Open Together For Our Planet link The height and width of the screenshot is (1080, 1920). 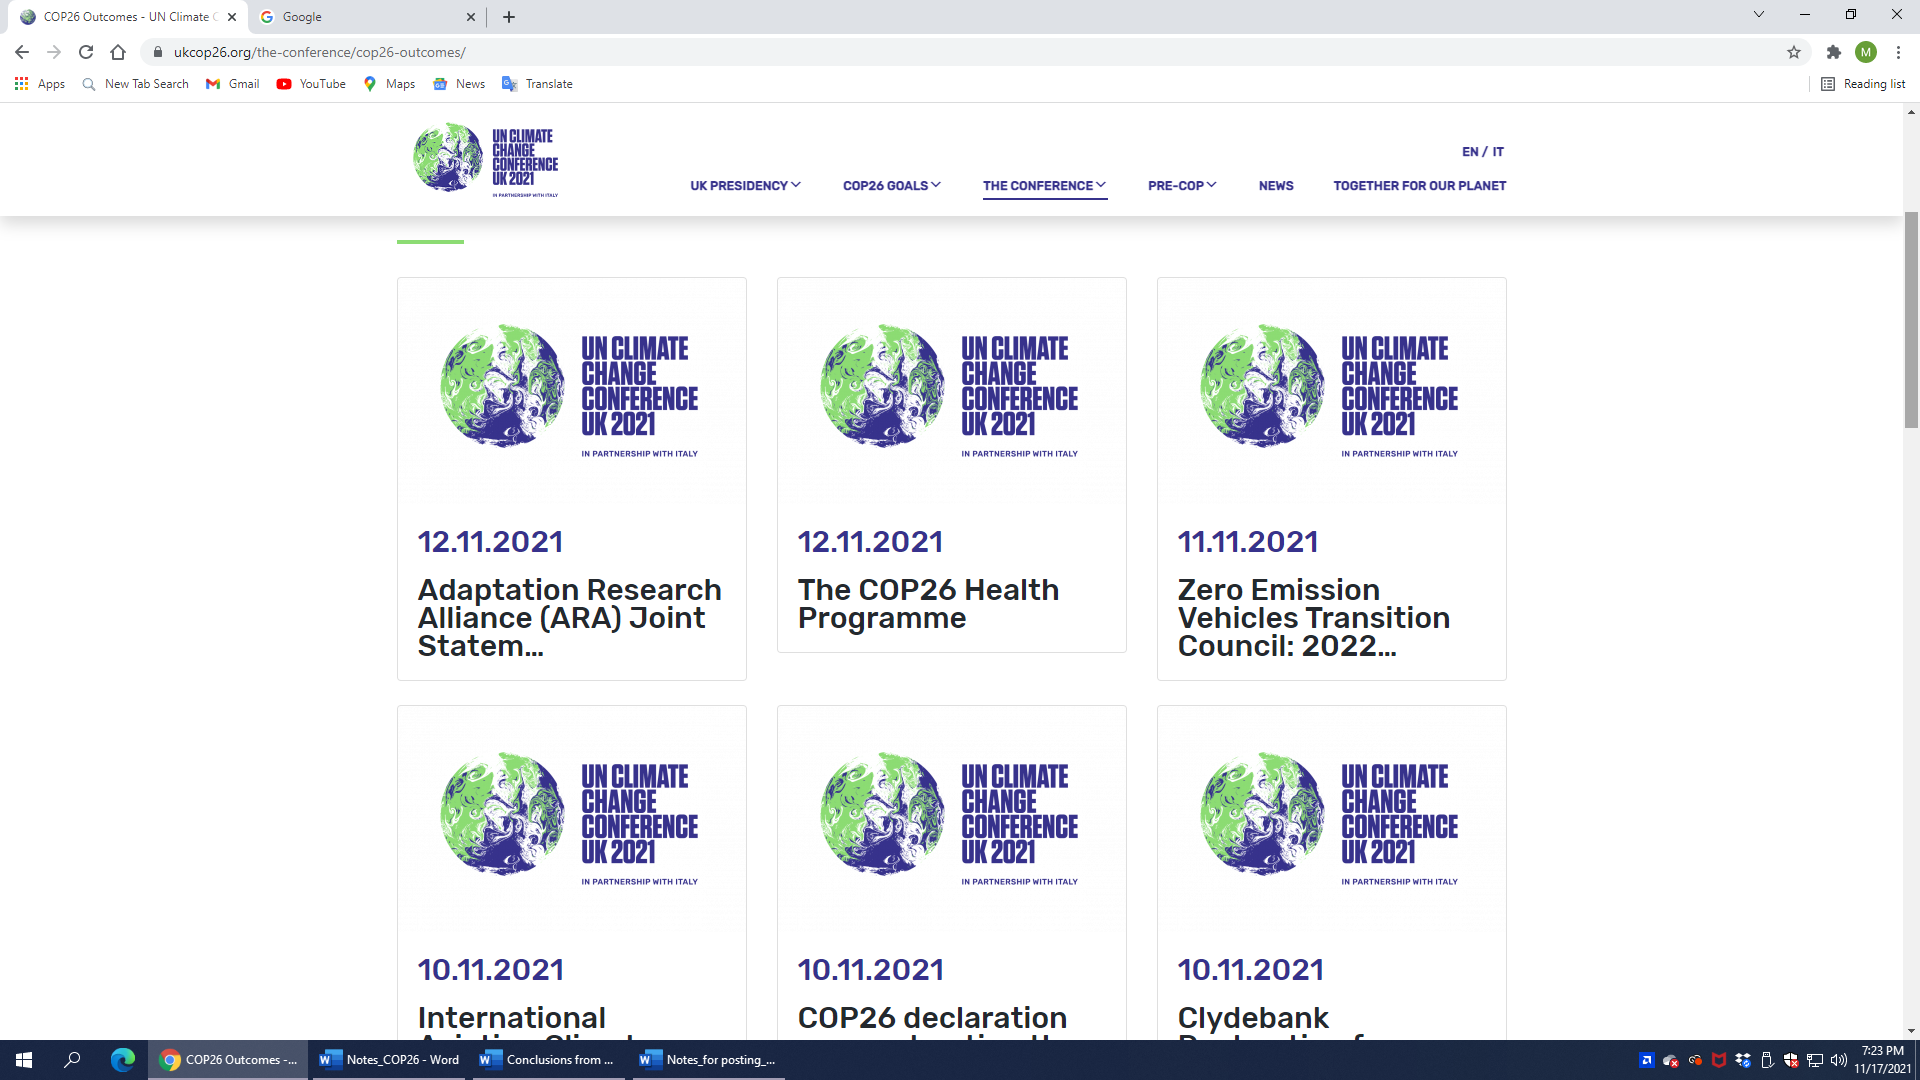point(1419,186)
